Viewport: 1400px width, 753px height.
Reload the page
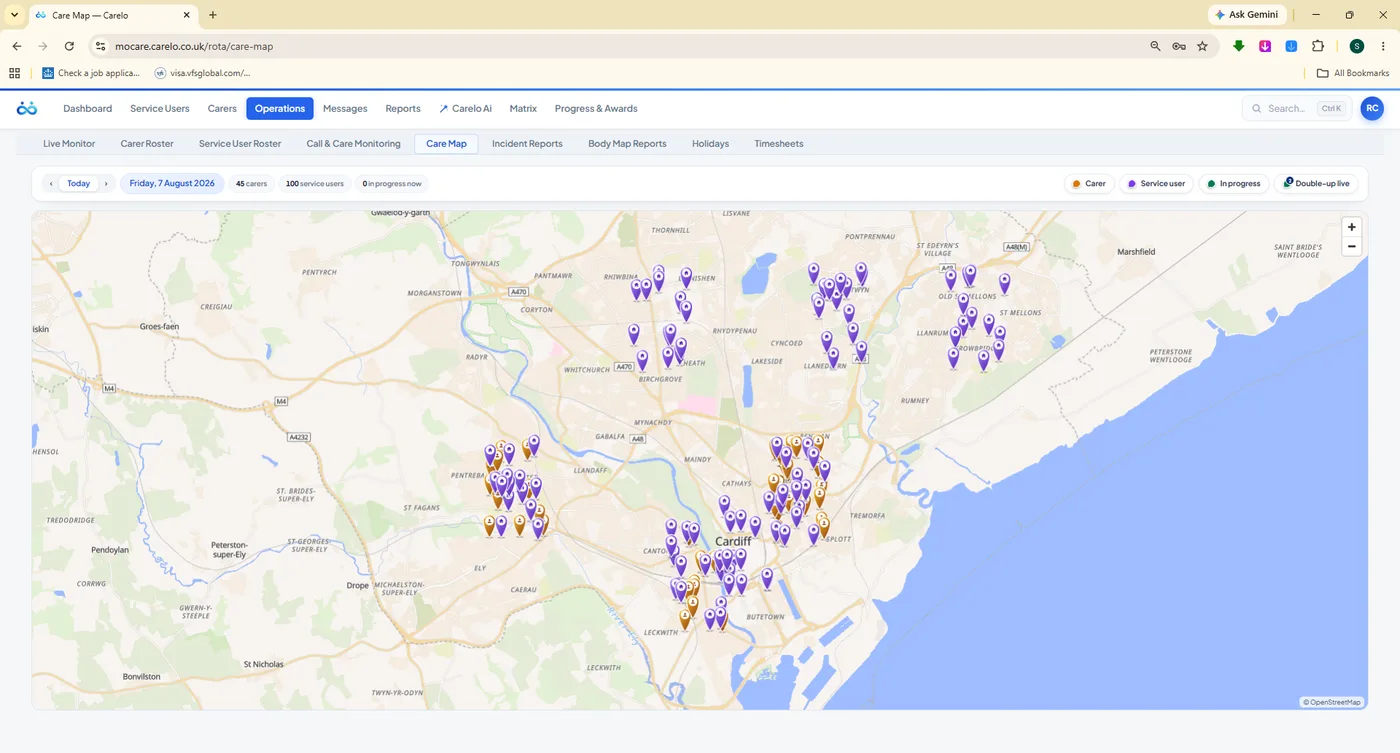[x=69, y=46]
